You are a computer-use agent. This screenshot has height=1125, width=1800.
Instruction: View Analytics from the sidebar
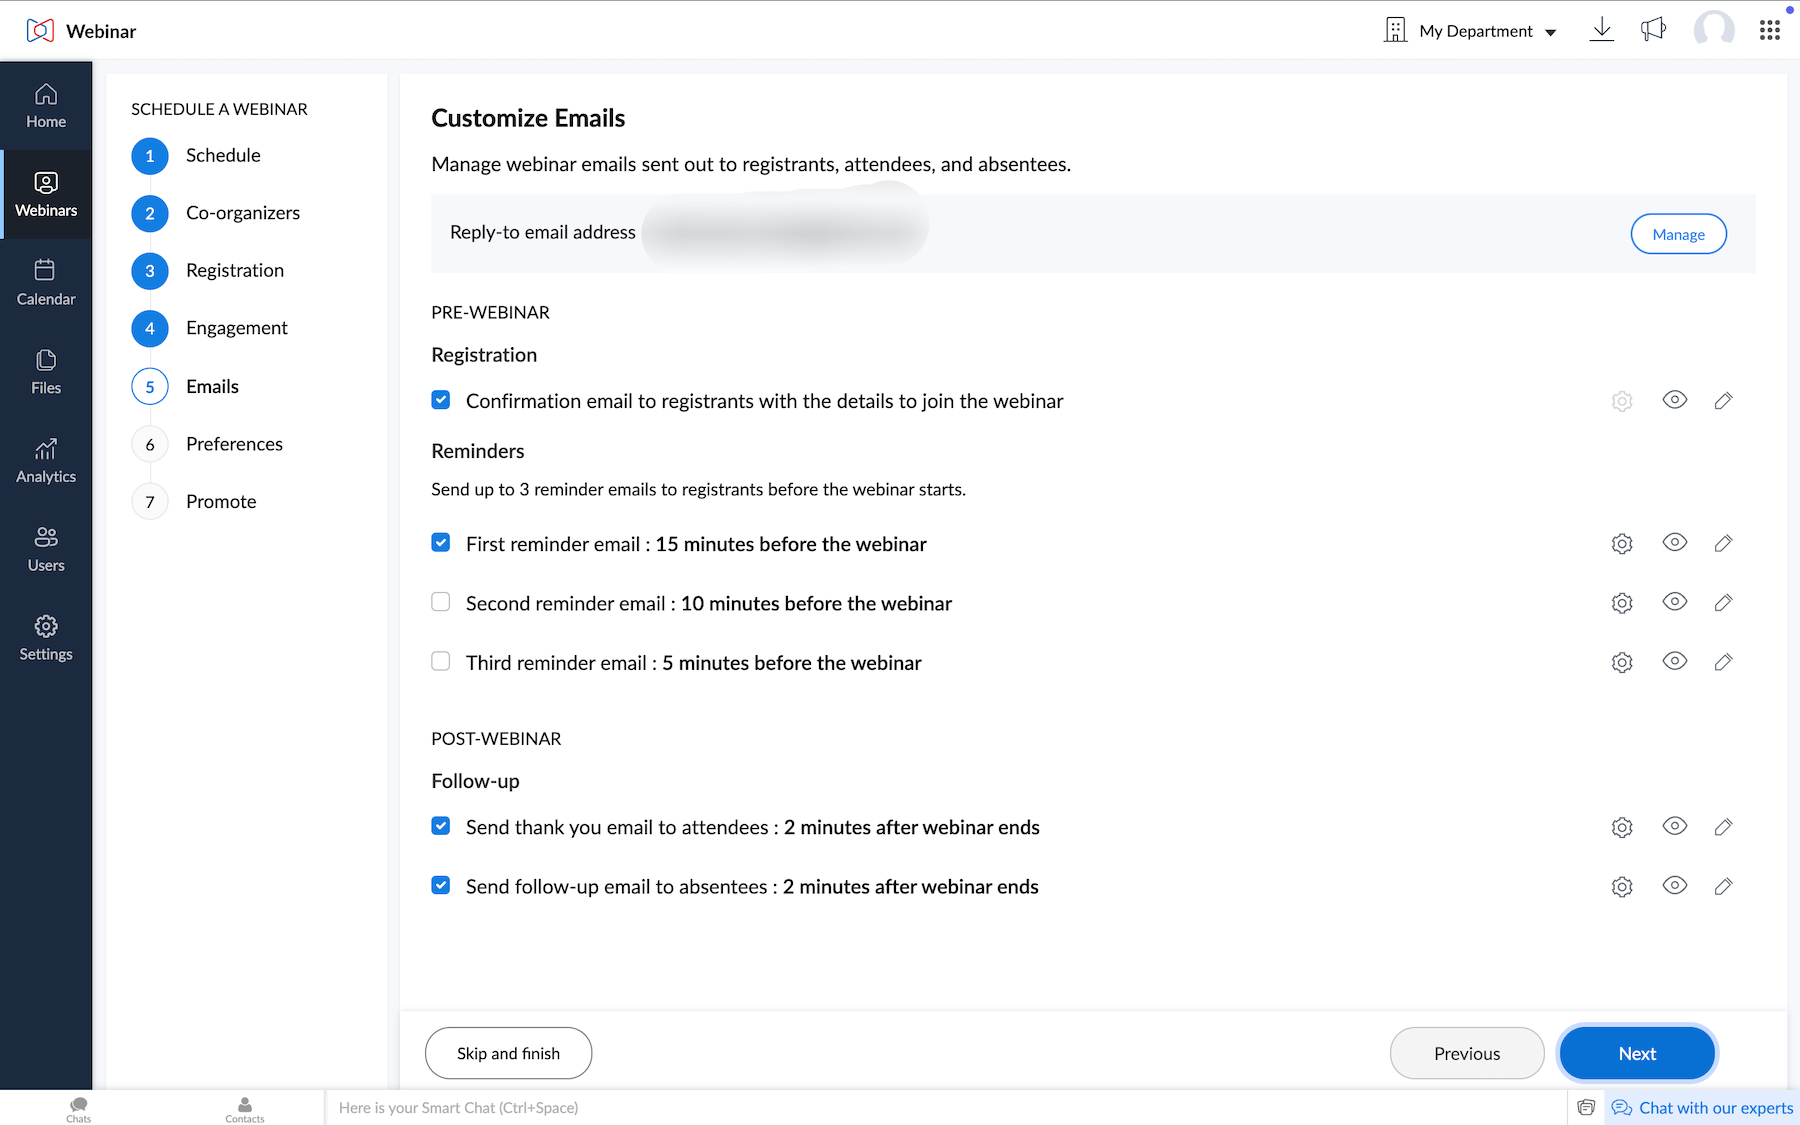tap(45, 459)
